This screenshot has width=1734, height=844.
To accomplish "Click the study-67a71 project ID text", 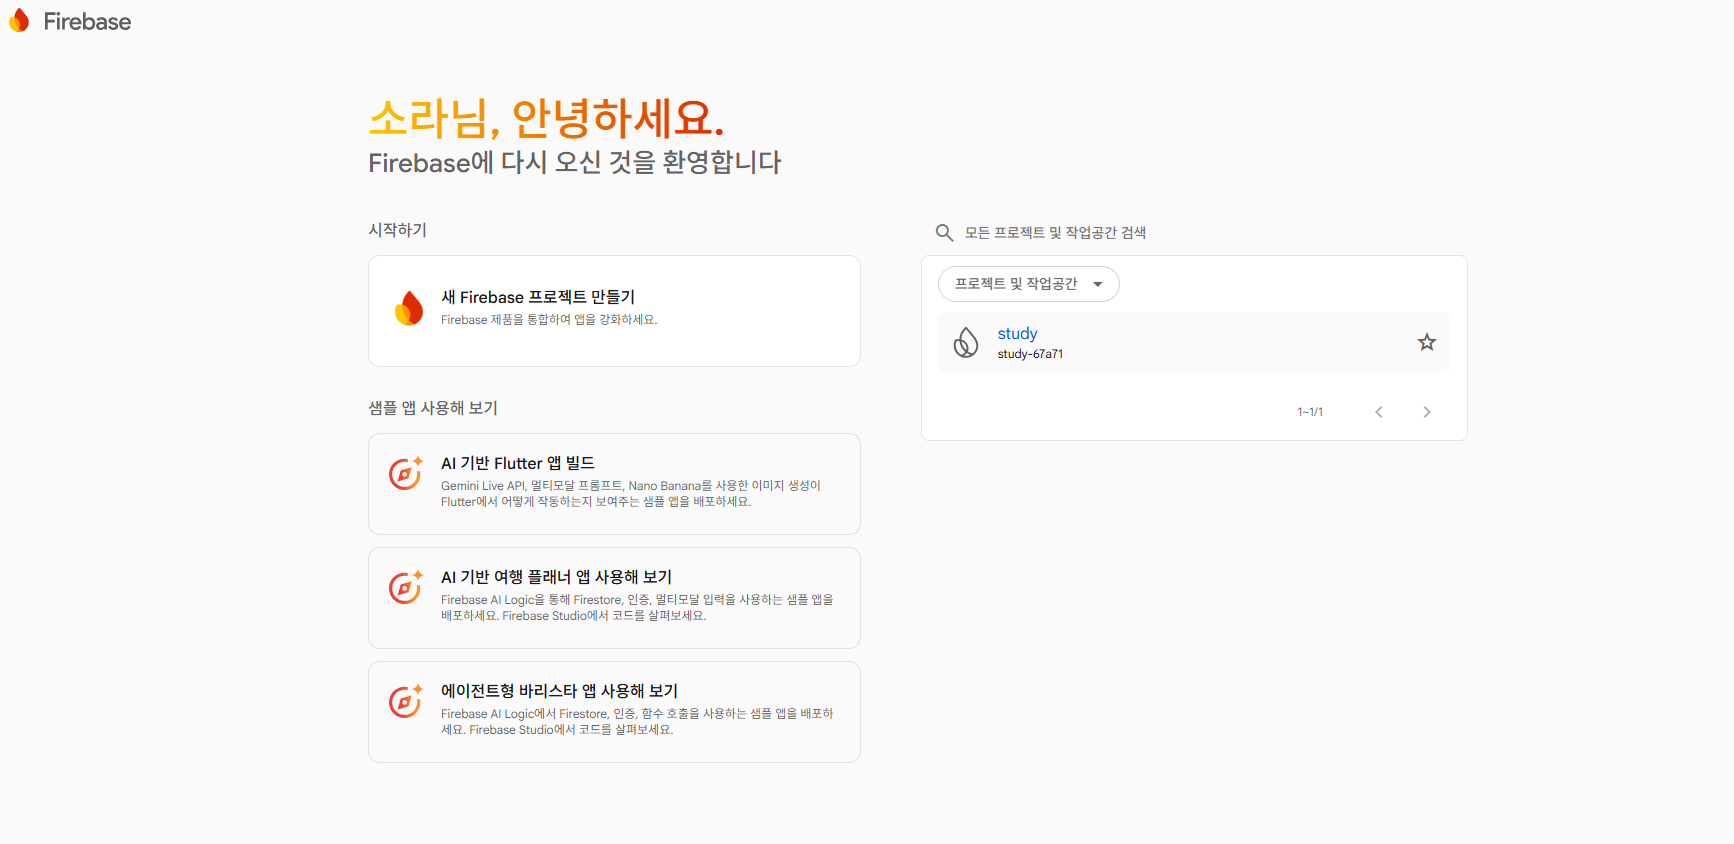I will (x=1030, y=354).
